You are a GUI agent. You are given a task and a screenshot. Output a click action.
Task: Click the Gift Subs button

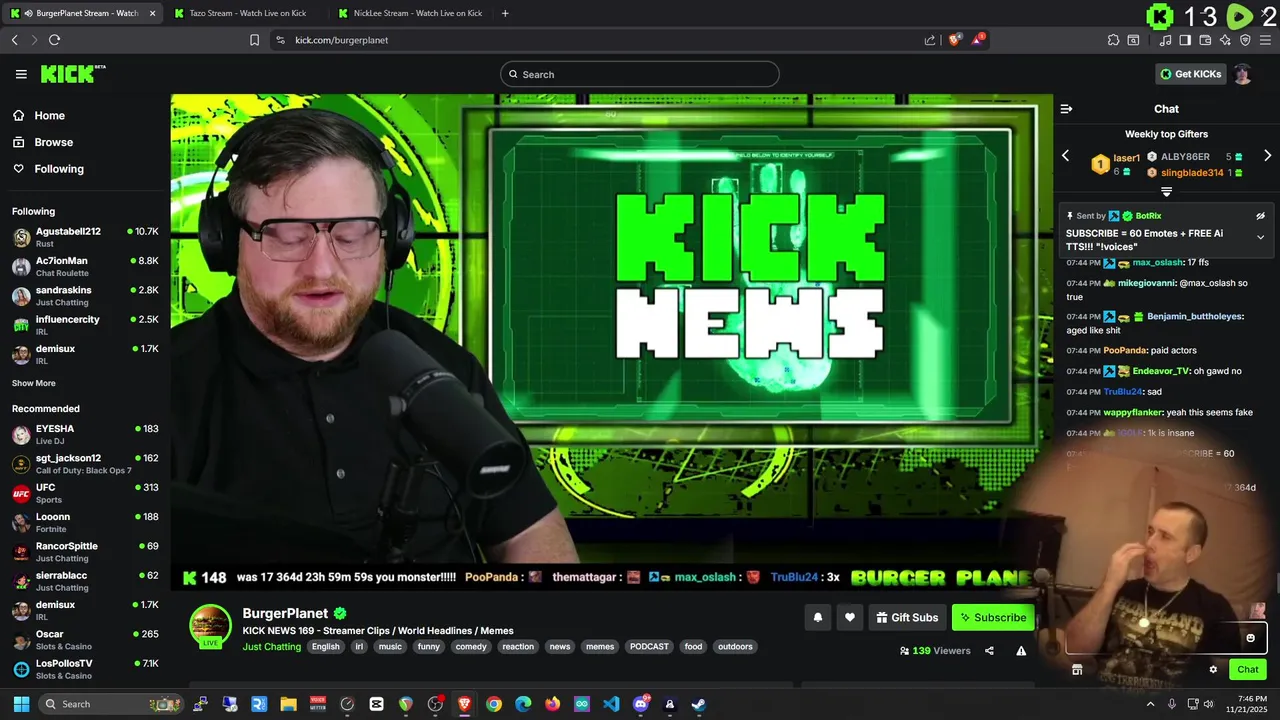point(907,617)
